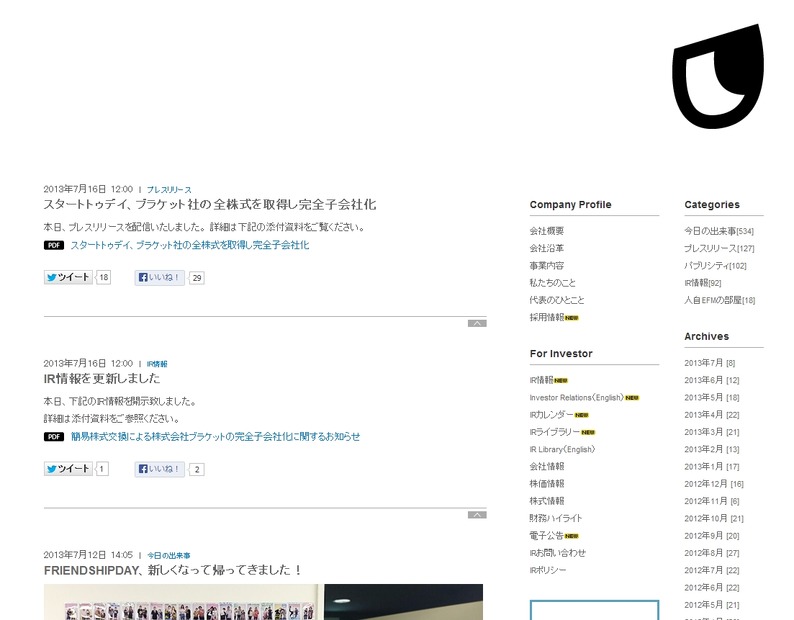The image size is (794, 620).
Task: Open archive 2012年12月 [16]
Action: 713,484
